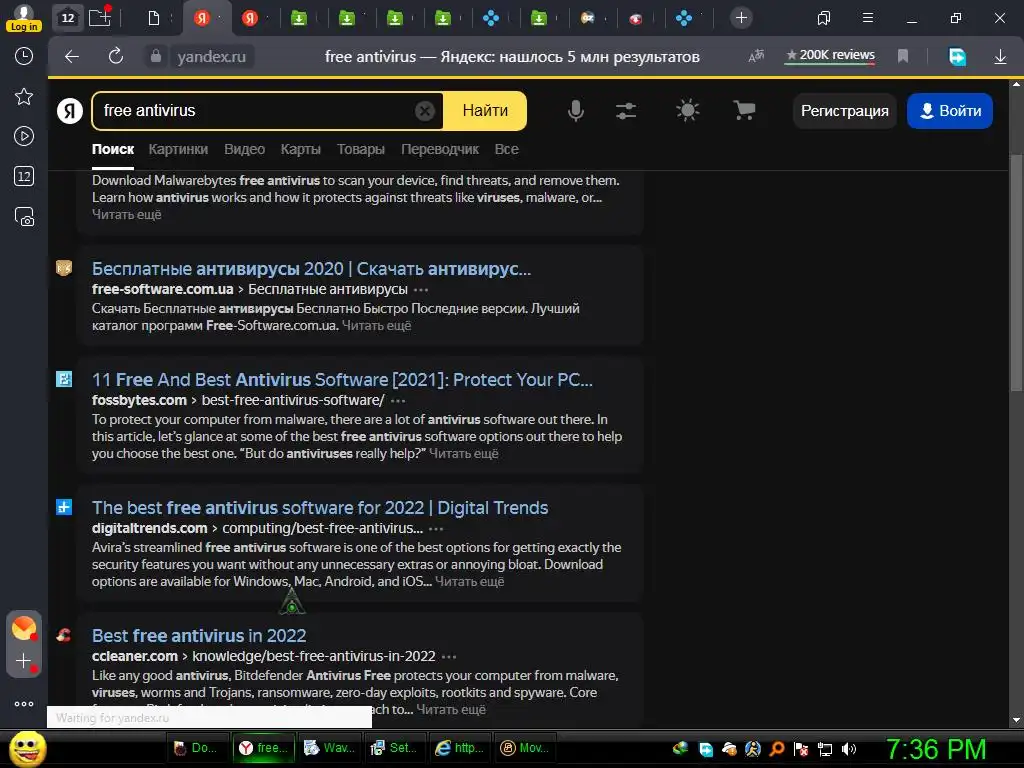Expand options dots next to free-software.com.ua
The width and height of the screenshot is (1024, 768).
tap(421, 289)
